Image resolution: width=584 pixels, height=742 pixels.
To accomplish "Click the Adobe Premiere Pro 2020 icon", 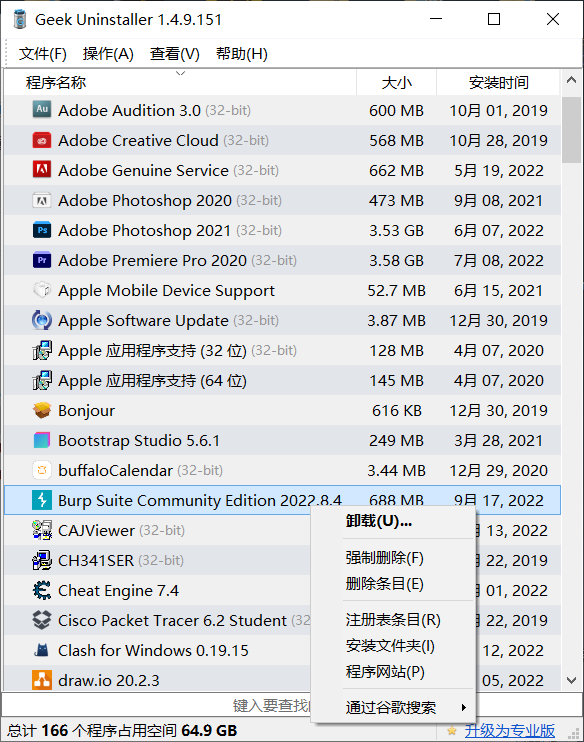I will [x=42, y=260].
